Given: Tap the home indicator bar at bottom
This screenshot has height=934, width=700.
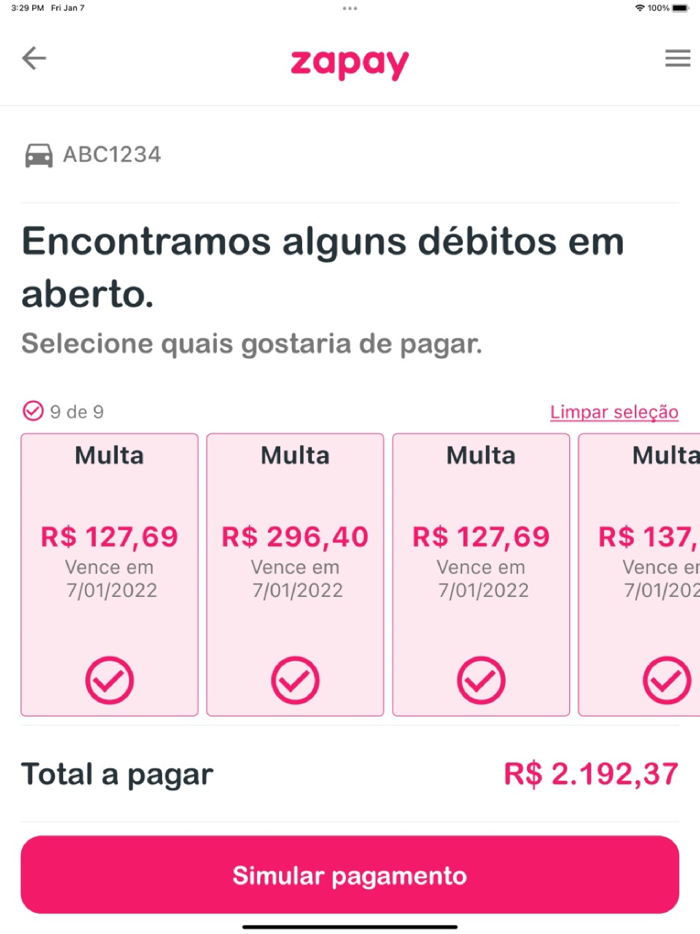Looking at the screenshot, I should click(349, 926).
